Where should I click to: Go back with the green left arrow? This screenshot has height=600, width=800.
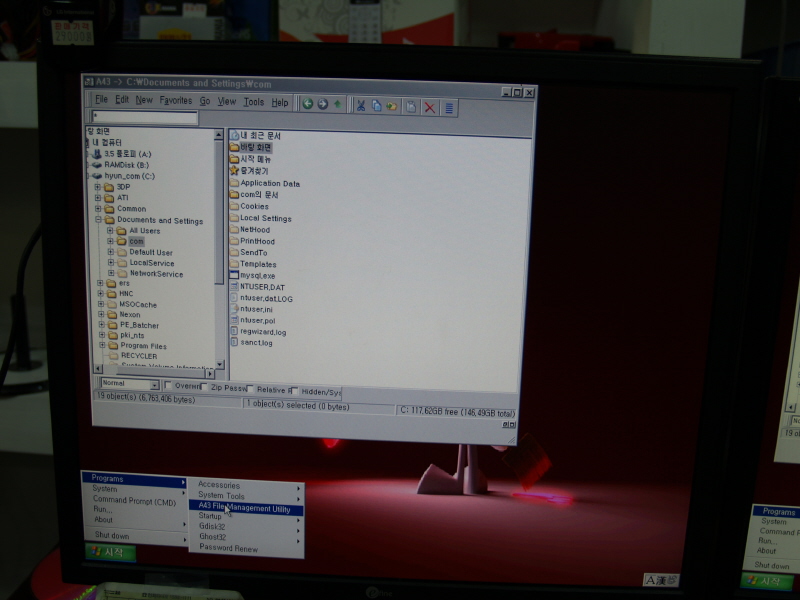pyautogui.click(x=307, y=104)
